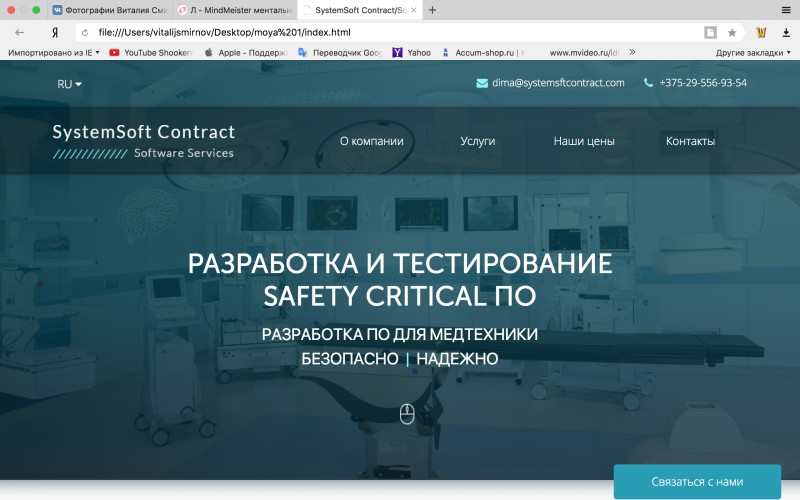
Task: Click the mouse scroll-down icon
Action: (x=407, y=414)
